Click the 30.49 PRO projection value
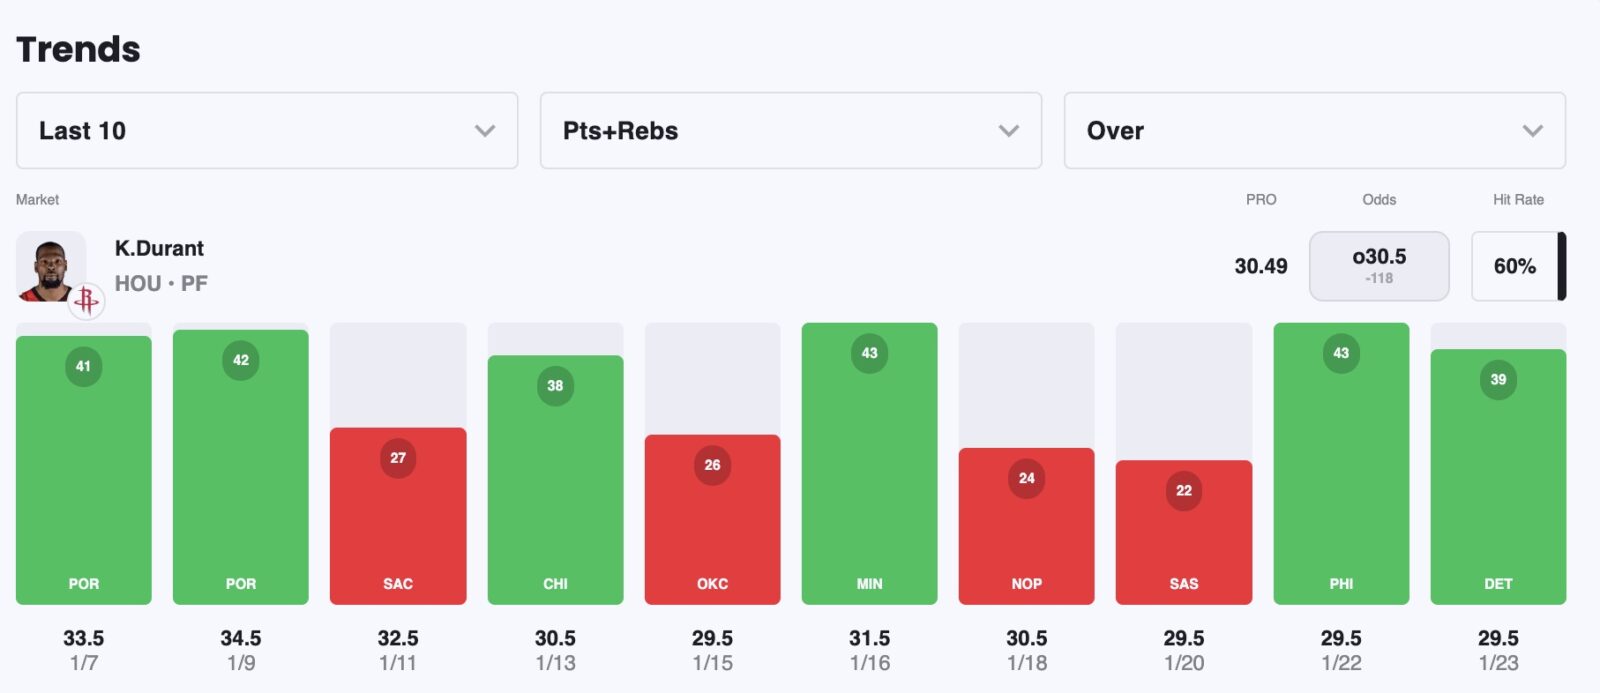Screen dimensions: 1600x693 tap(1261, 266)
